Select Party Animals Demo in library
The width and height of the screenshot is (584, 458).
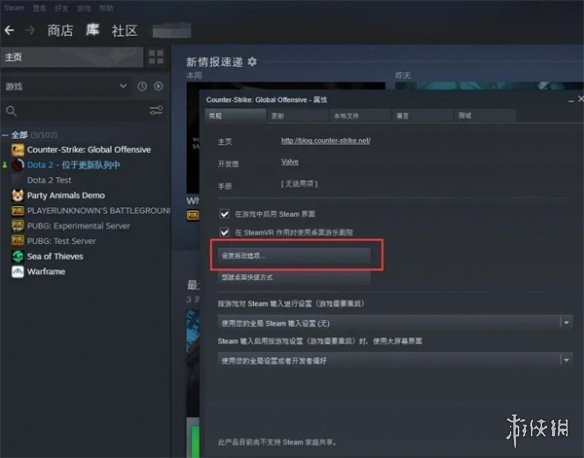pos(66,195)
